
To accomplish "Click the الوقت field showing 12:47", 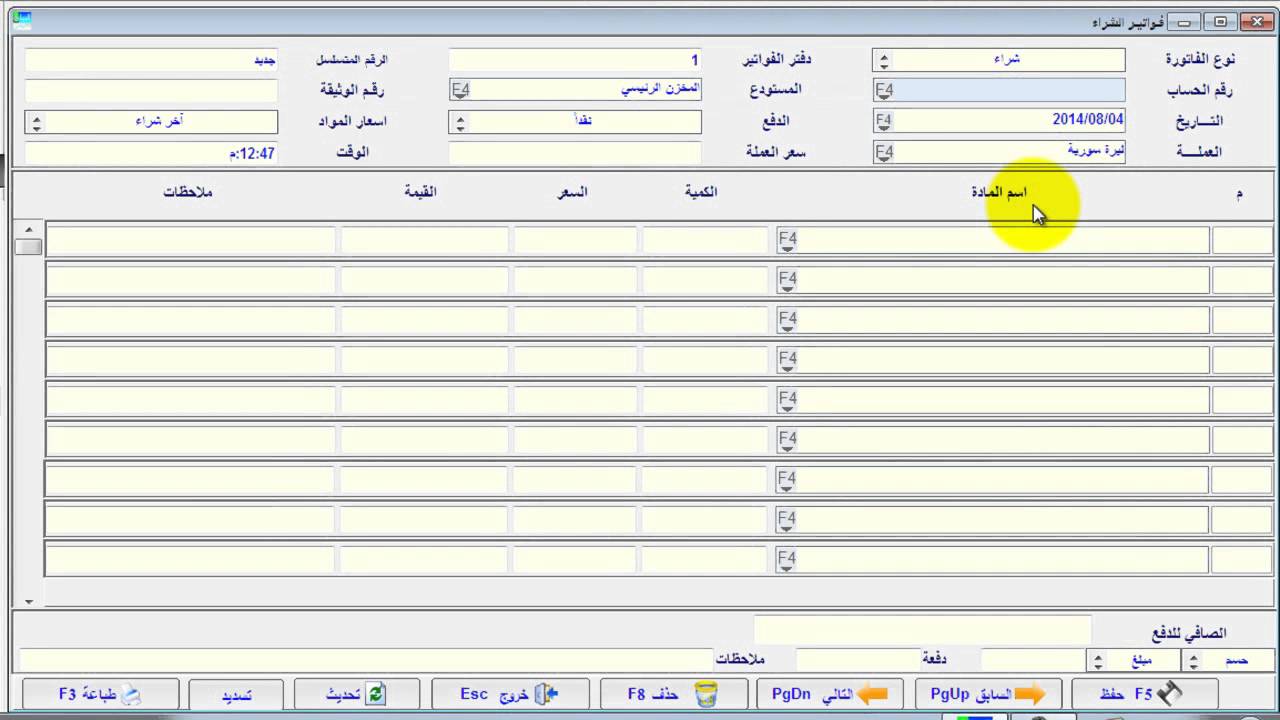I will (x=151, y=153).
